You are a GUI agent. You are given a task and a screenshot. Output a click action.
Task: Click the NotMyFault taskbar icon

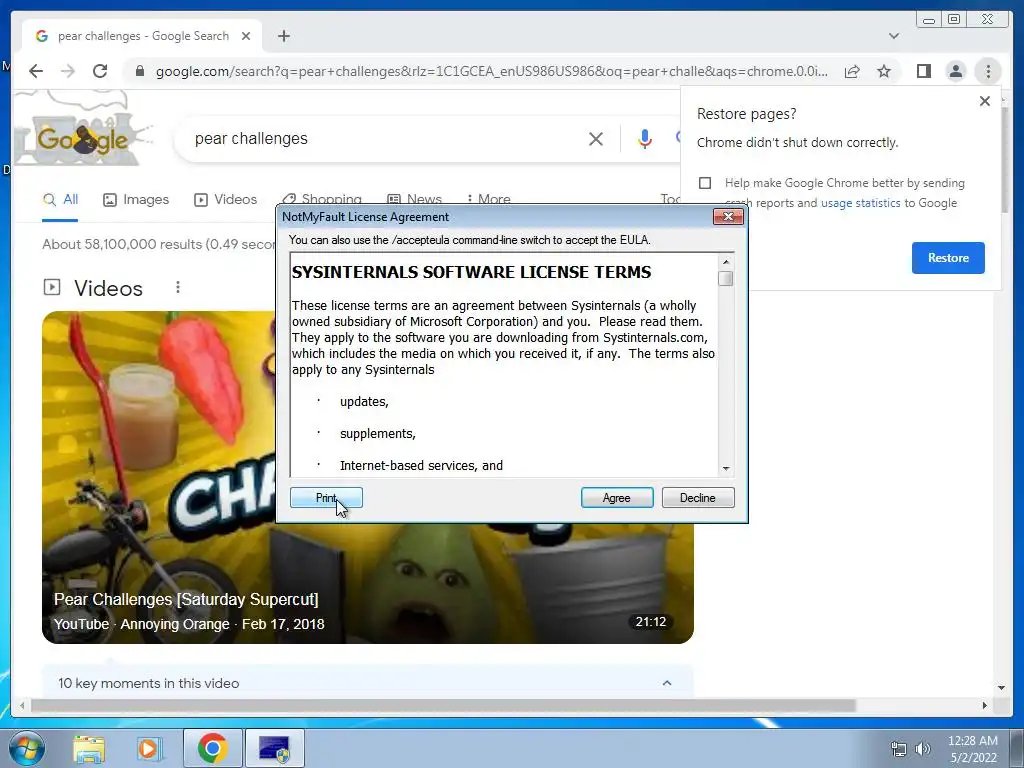click(275, 748)
